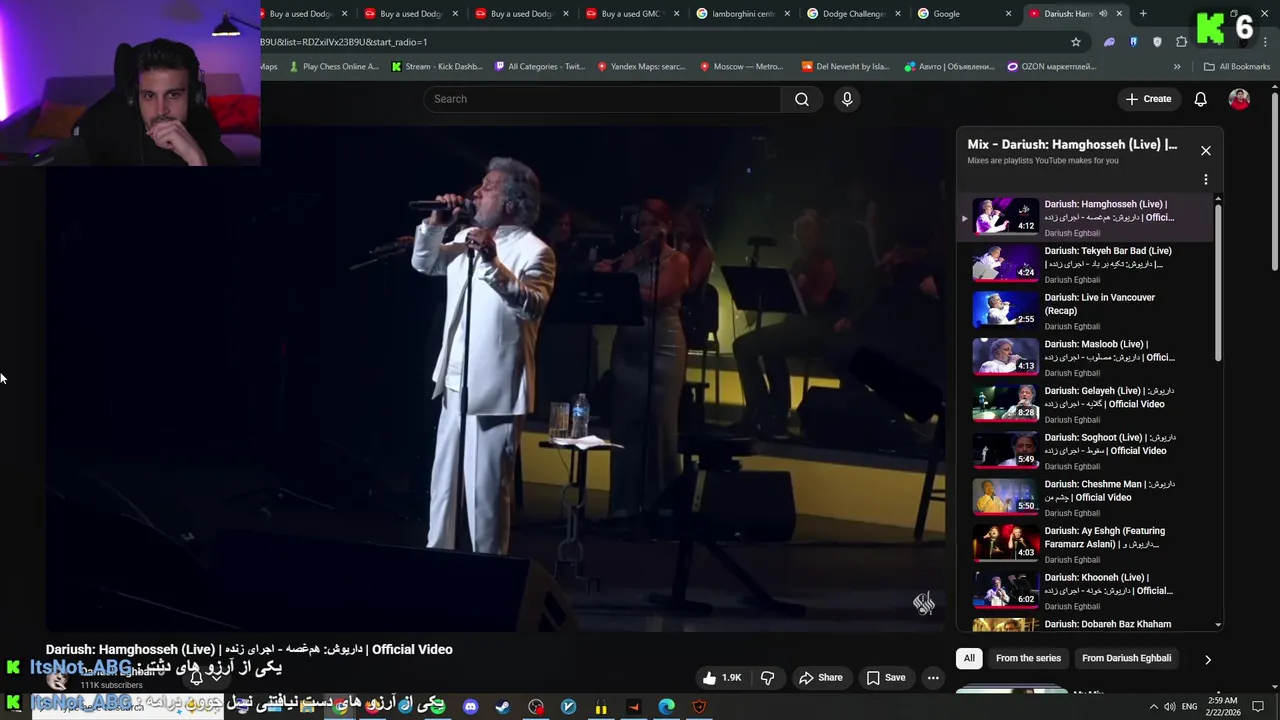Play Cheshme Man Official Video thumbnail
Screen dimensions: 1280x720
1006,497
